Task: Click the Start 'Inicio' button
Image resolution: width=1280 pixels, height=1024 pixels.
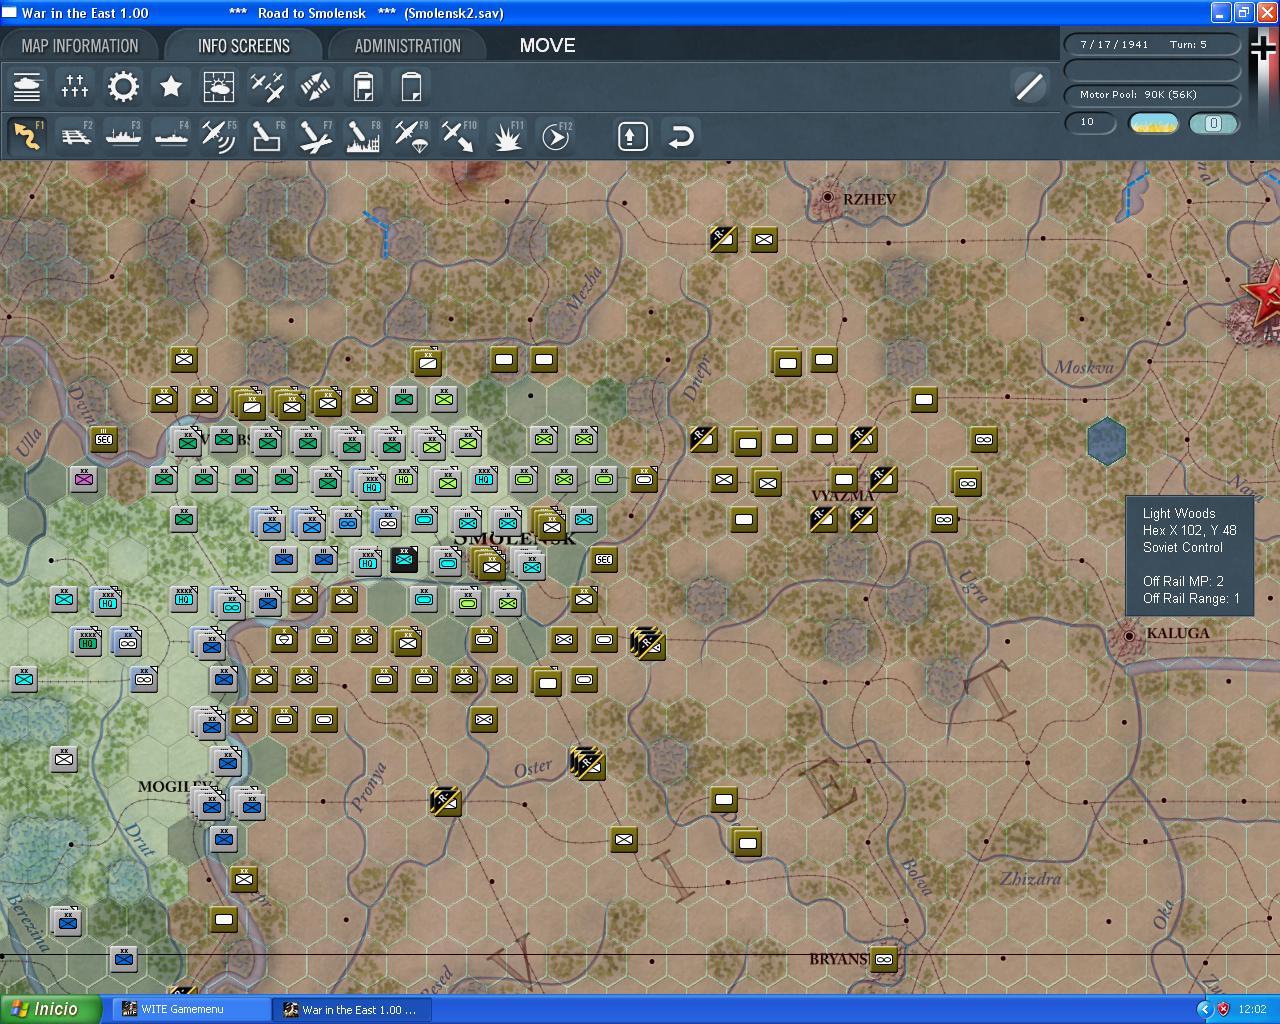Action: 51,1009
